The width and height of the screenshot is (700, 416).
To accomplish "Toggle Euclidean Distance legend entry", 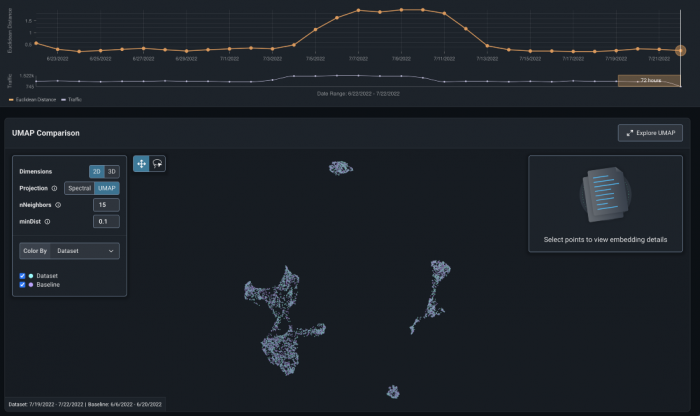I will (32, 100).
